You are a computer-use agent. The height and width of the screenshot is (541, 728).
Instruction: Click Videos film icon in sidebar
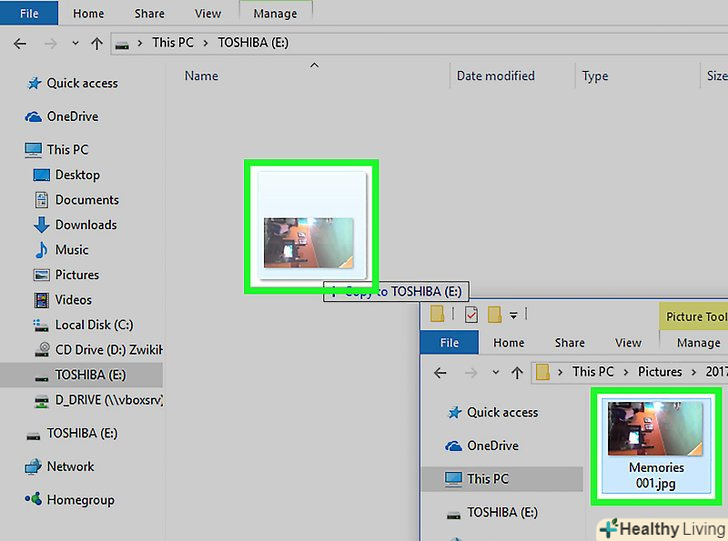pyautogui.click(x=41, y=300)
